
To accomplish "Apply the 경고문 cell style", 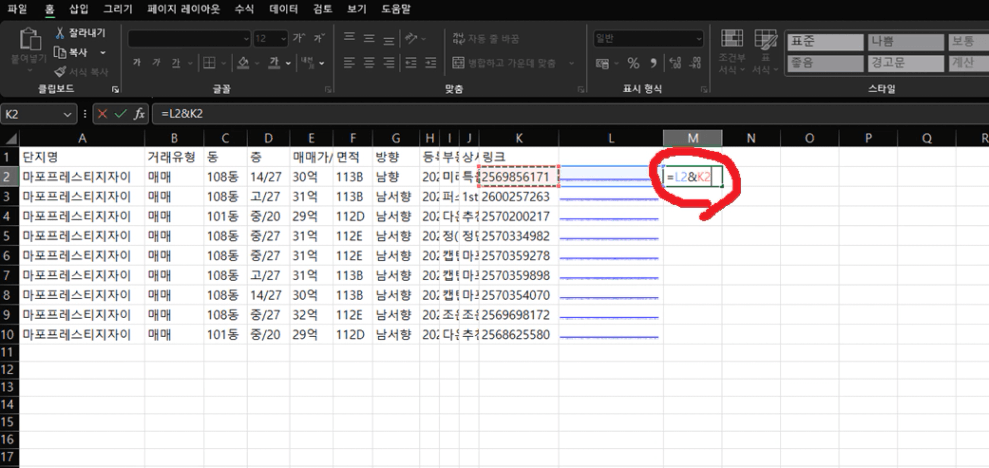I will pyautogui.click(x=889, y=61).
